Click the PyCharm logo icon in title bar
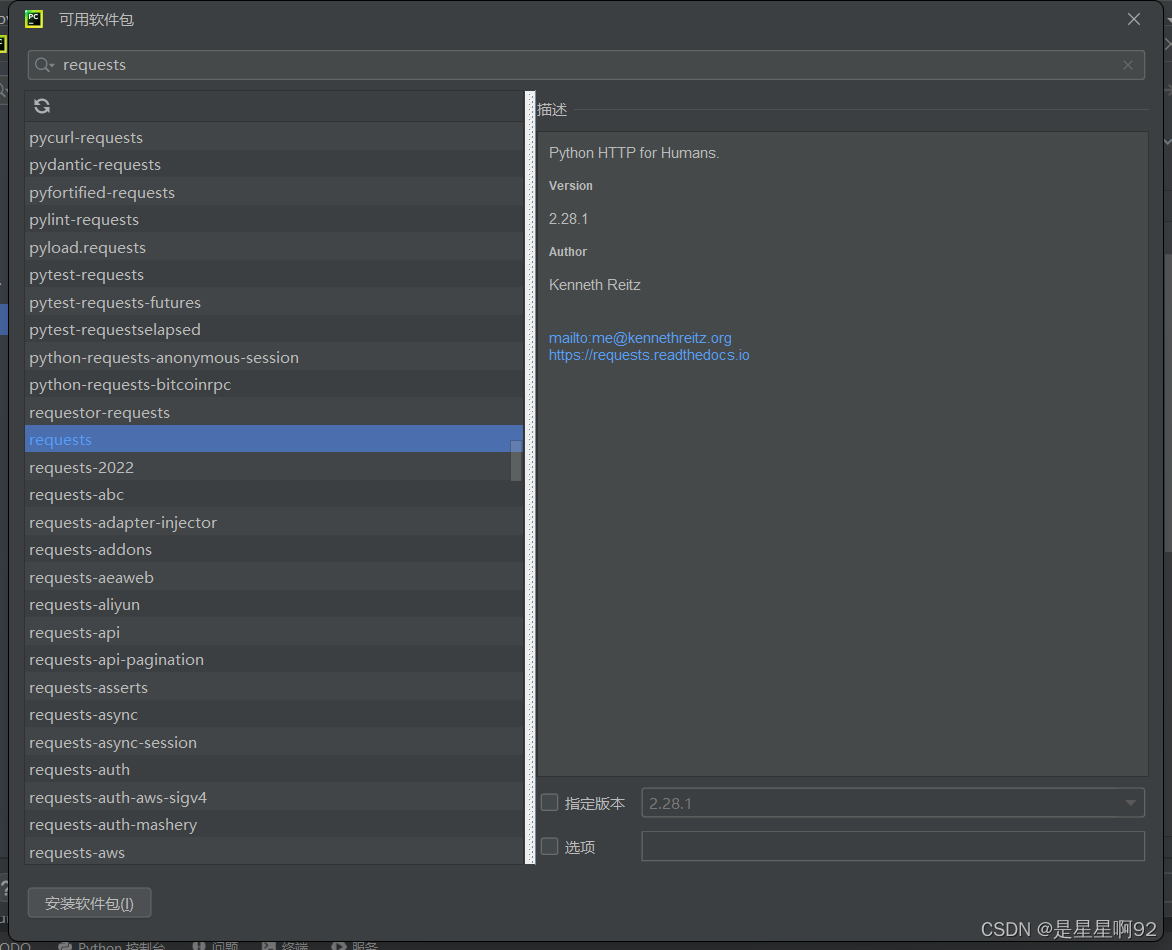Image resolution: width=1172 pixels, height=950 pixels. point(34,19)
